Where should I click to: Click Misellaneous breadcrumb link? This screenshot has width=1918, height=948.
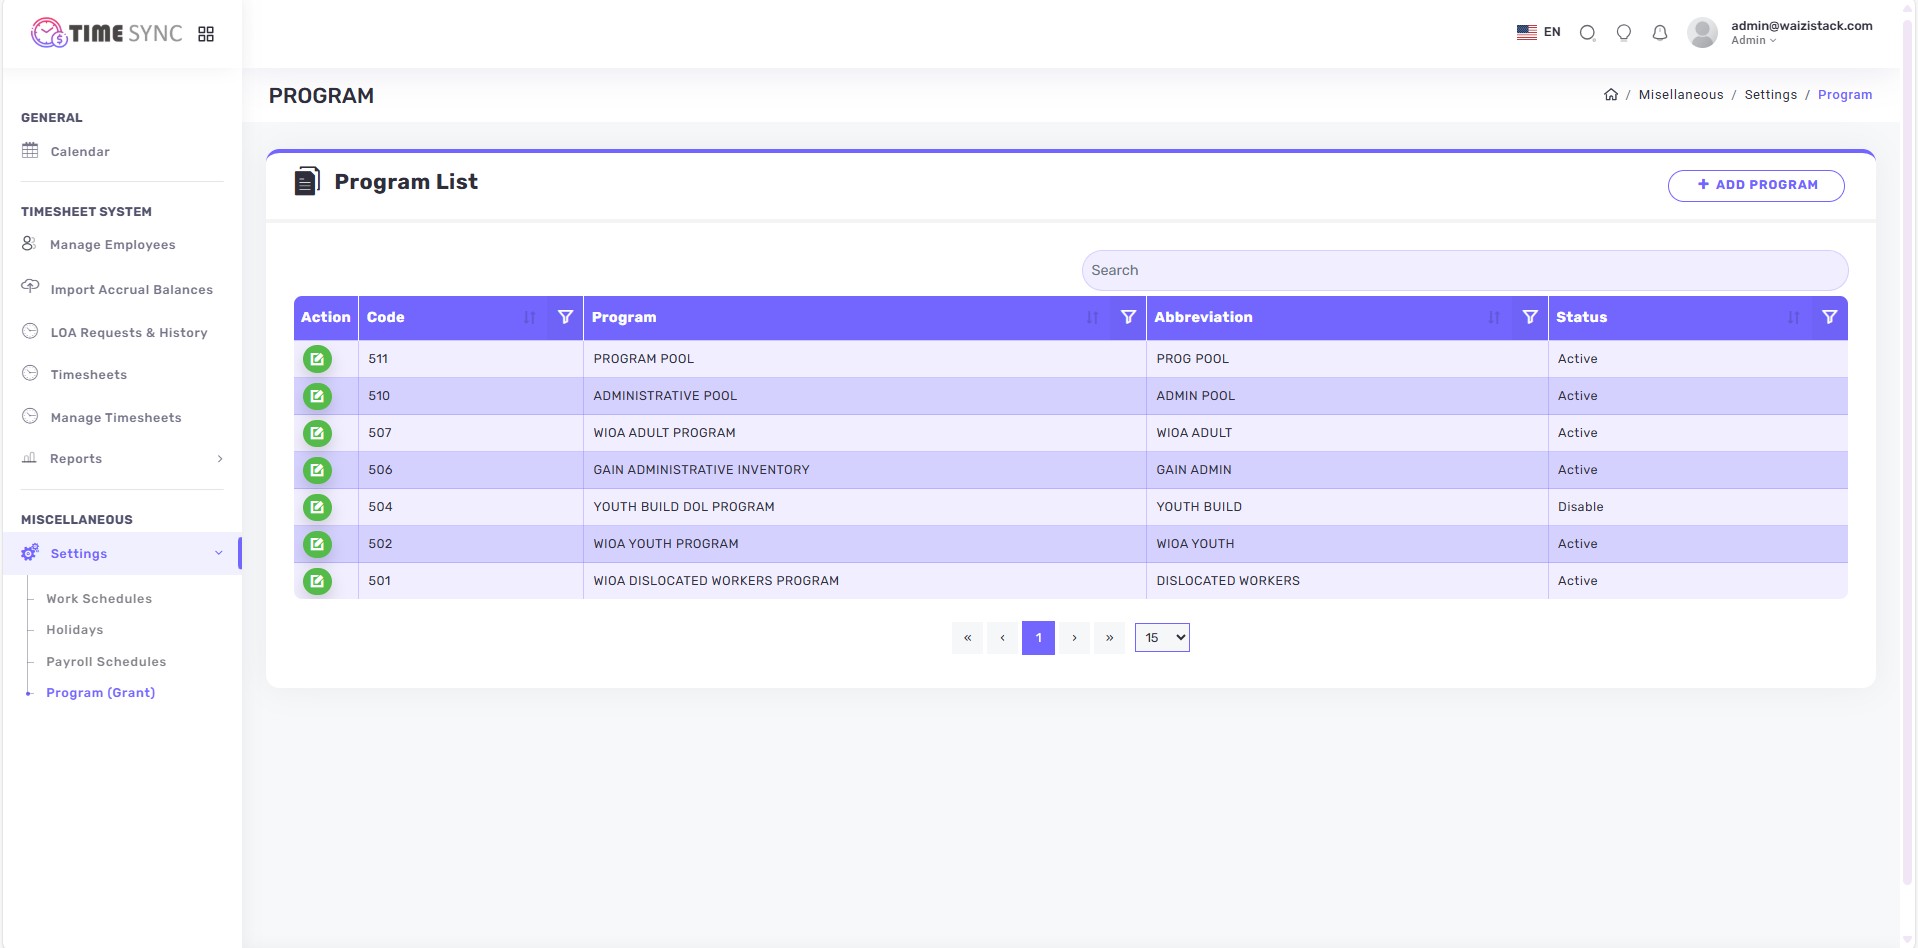click(x=1681, y=95)
